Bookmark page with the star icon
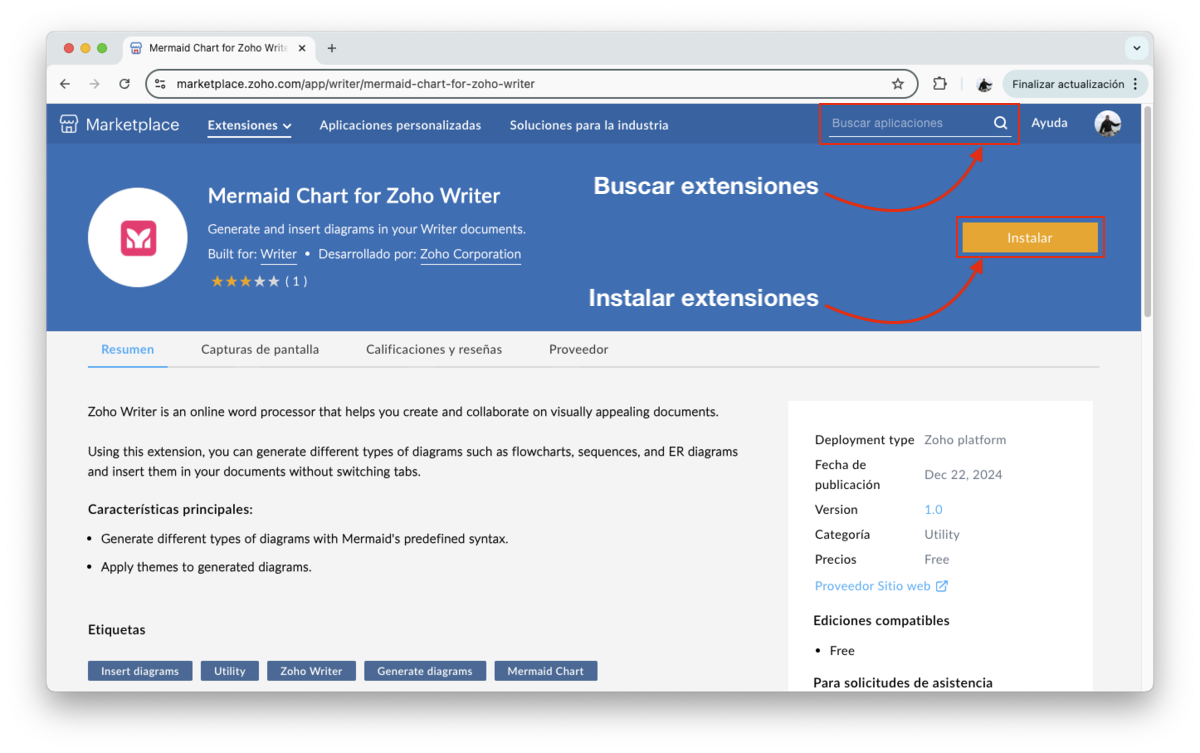Viewport: 1200px width, 753px height. 898,84
